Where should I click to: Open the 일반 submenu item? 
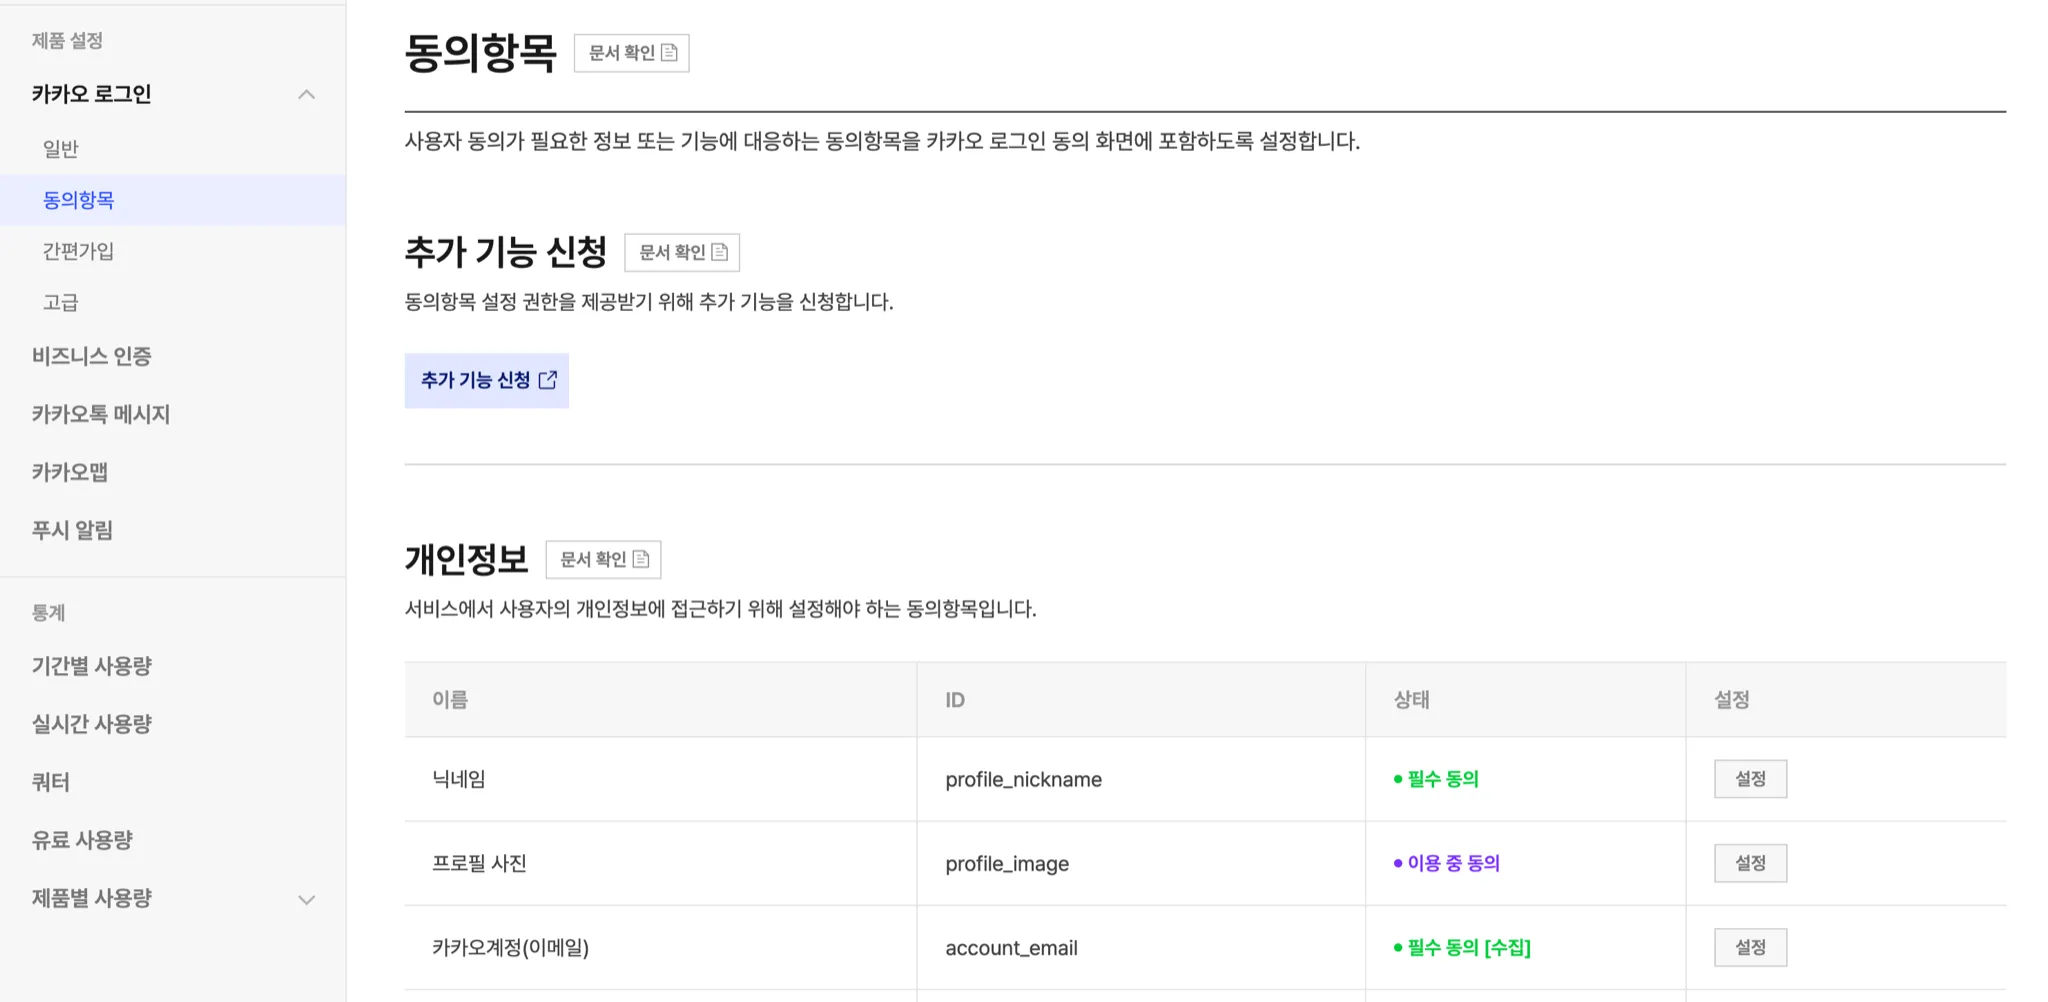click(60, 149)
